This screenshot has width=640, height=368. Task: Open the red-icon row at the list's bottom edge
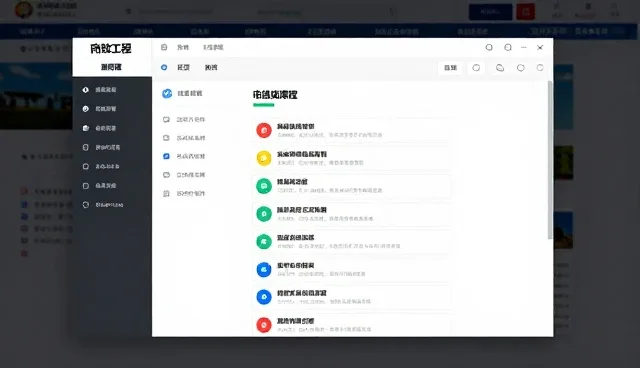pos(352,325)
